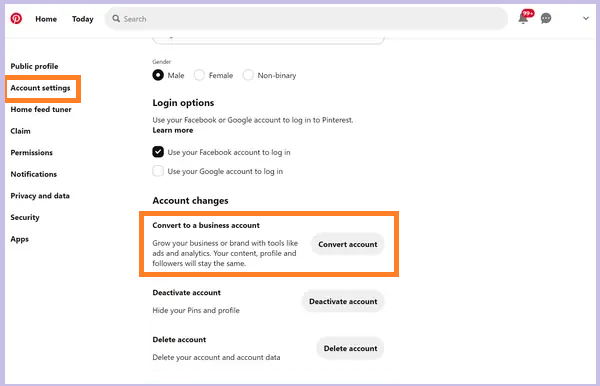
Task: Click the search magnifier icon
Action: coord(116,18)
